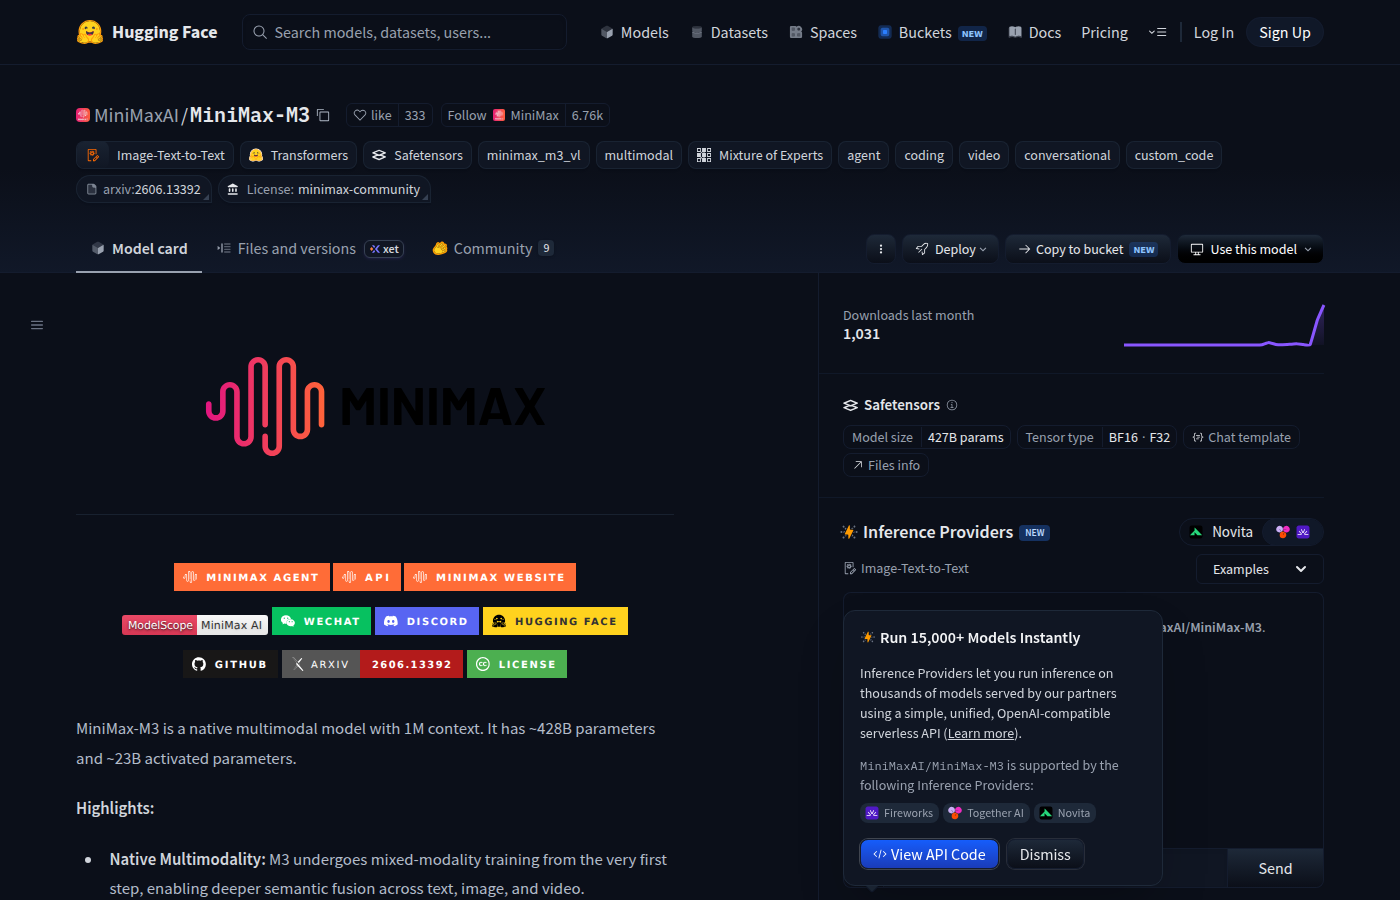Open the Discord badge

click(427, 621)
